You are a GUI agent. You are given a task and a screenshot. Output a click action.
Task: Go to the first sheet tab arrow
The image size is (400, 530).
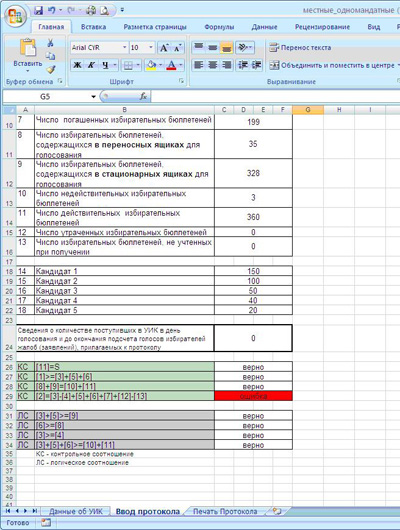click(8, 511)
